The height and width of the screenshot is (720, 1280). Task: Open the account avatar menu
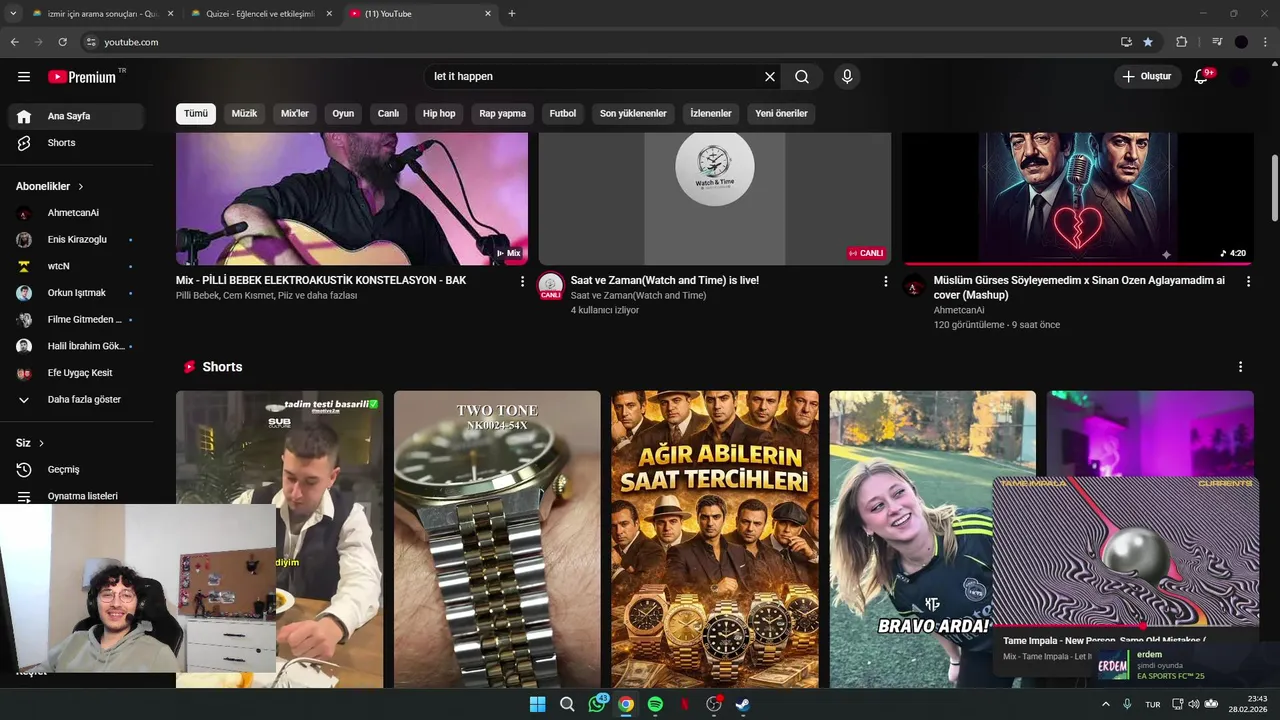pos(1240,77)
